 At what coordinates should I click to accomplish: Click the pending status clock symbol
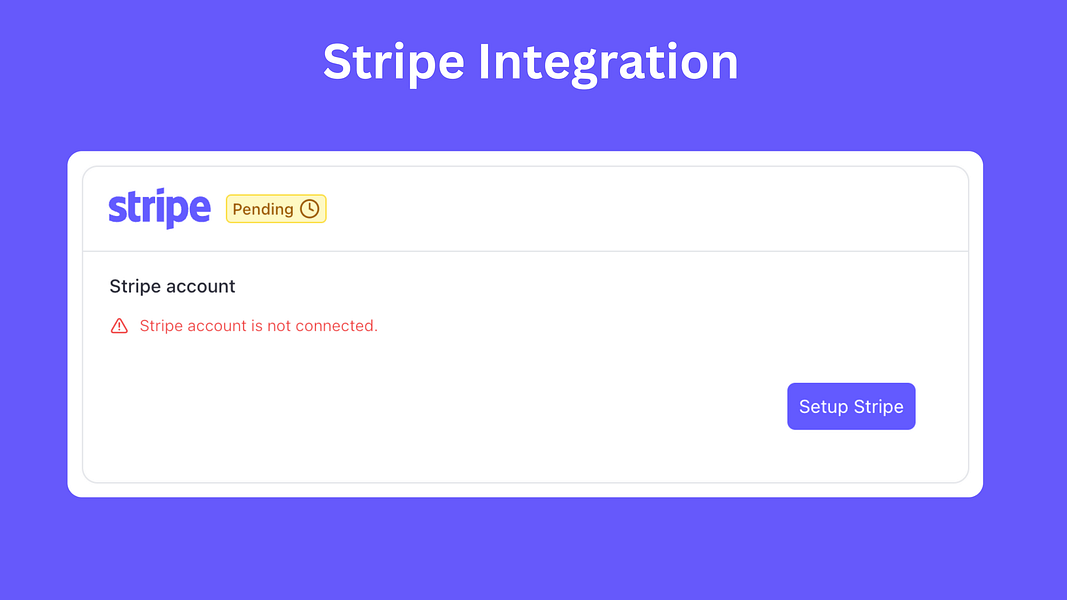coord(310,209)
